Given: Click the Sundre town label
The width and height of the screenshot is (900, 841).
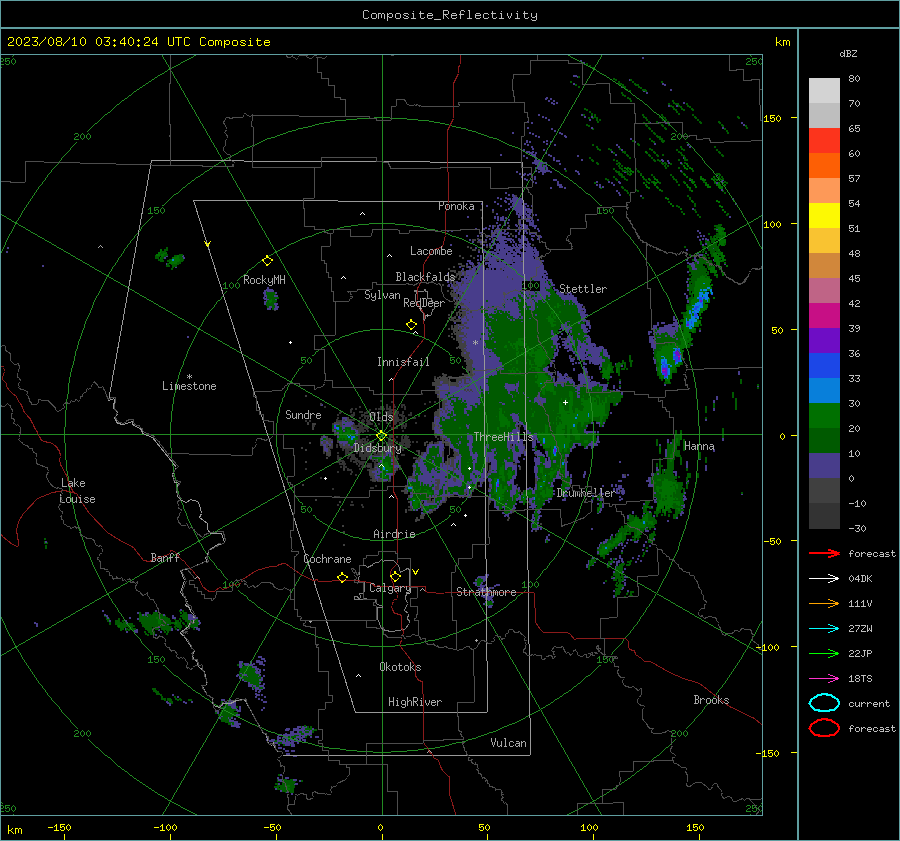Looking at the screenshot, I should (303, 414).
